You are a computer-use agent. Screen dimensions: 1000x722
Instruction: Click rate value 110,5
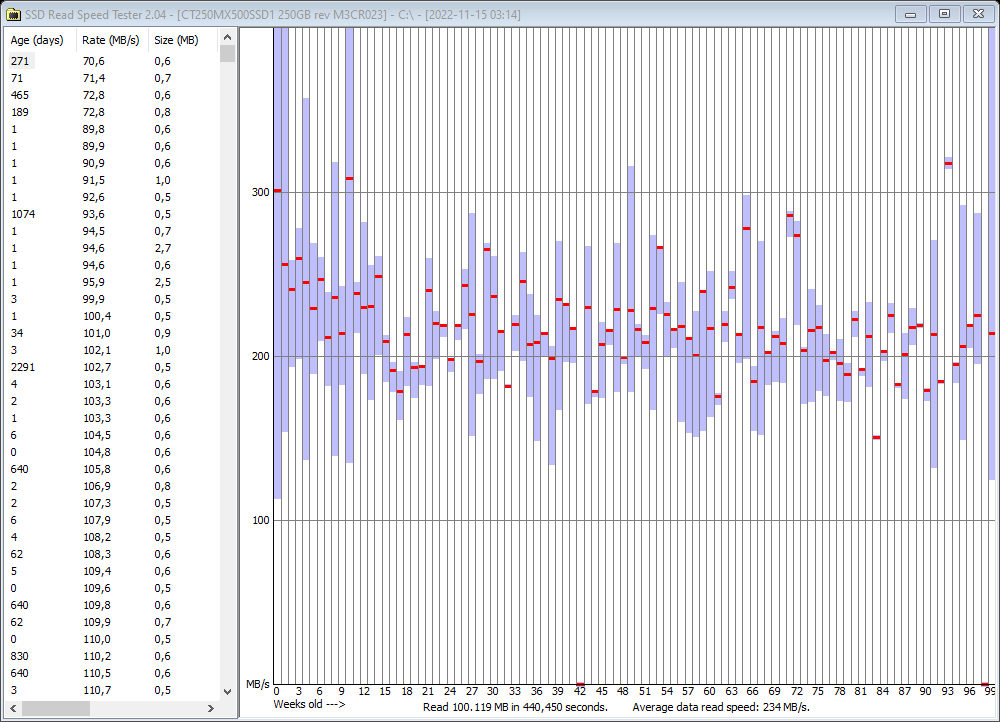coord(97,674)
